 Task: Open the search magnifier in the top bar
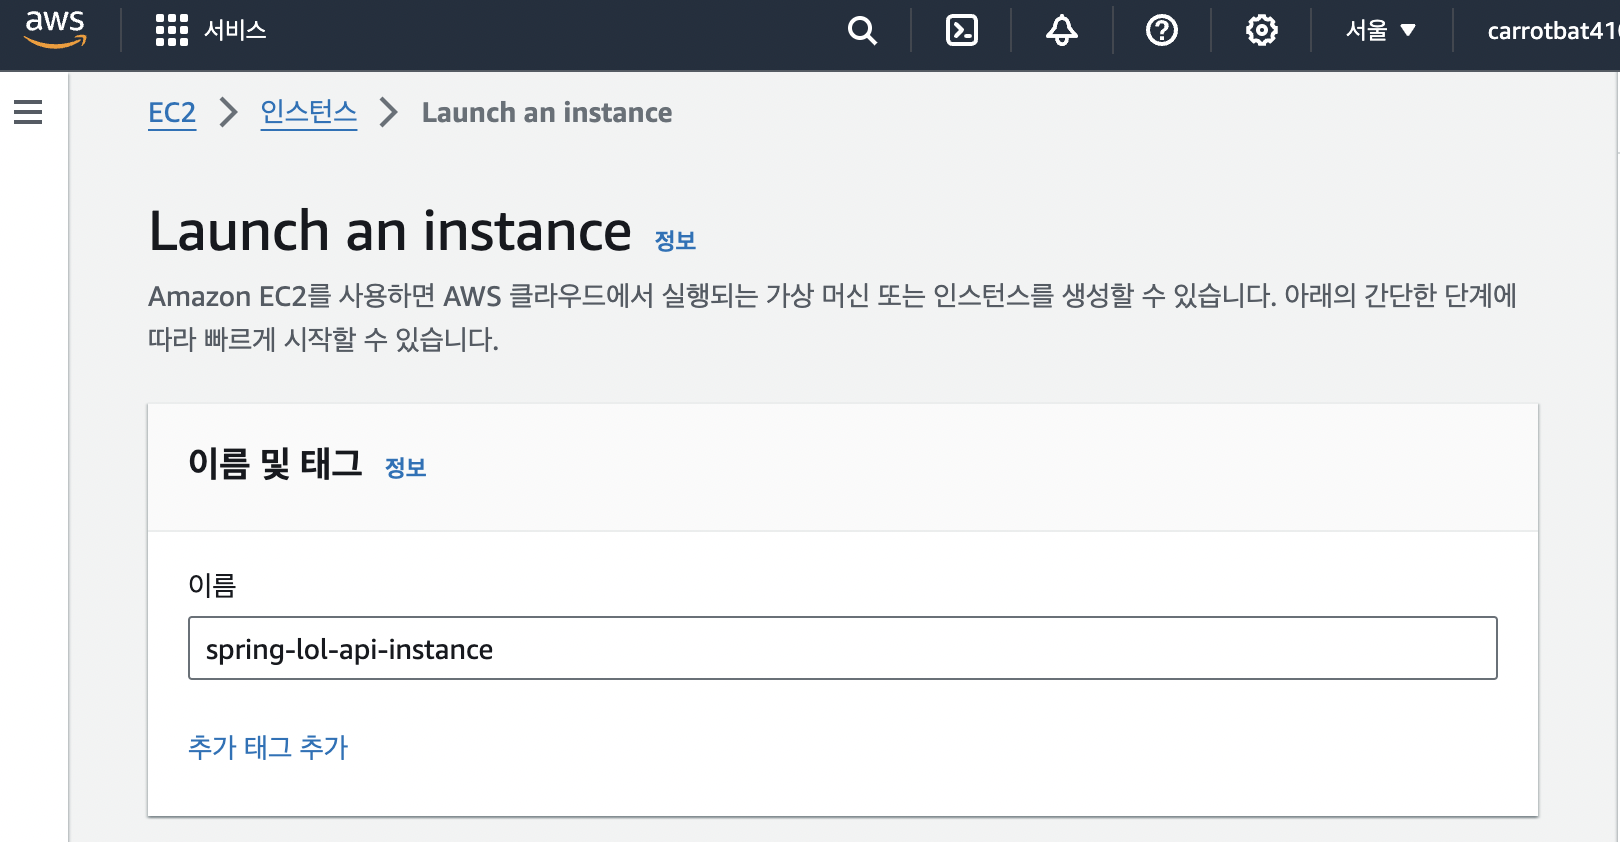862,31
